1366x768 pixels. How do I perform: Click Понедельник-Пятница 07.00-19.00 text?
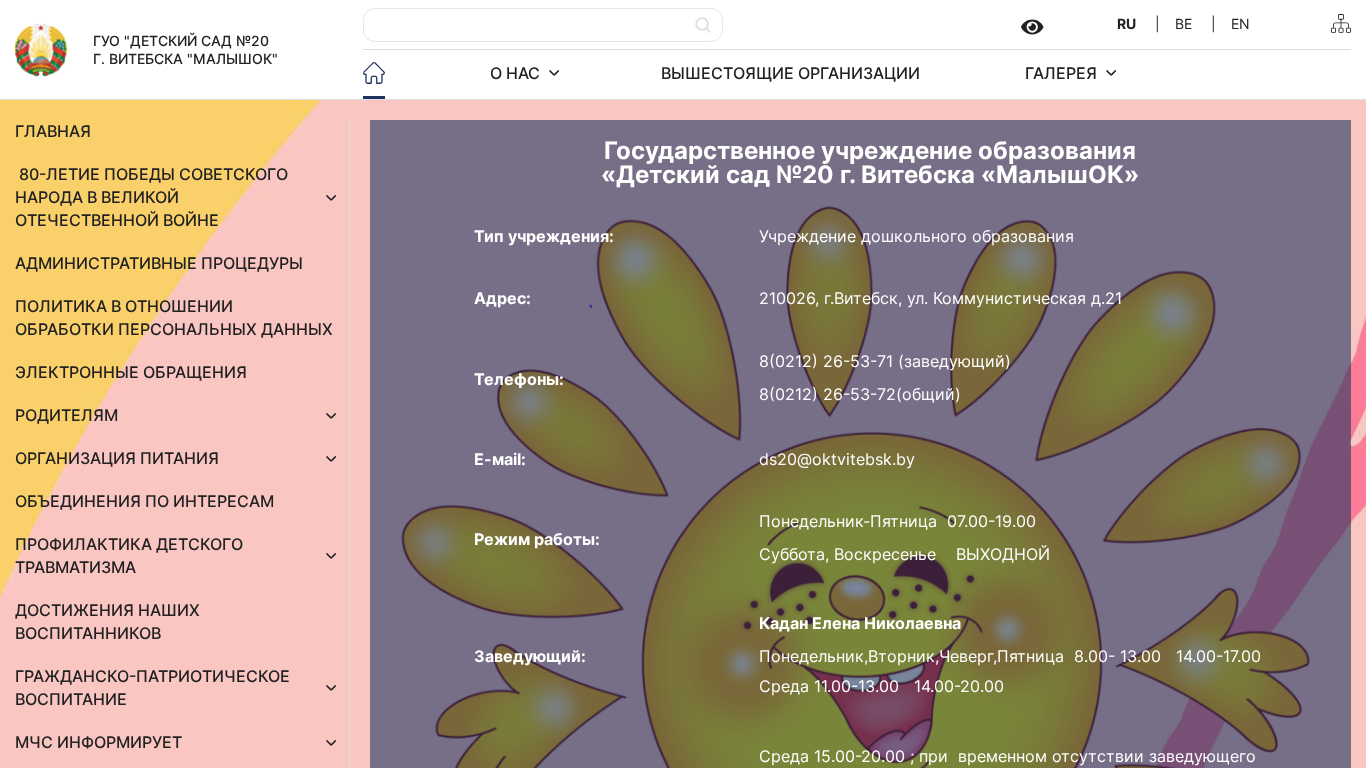pyautogui.click(x=897, y=521)
